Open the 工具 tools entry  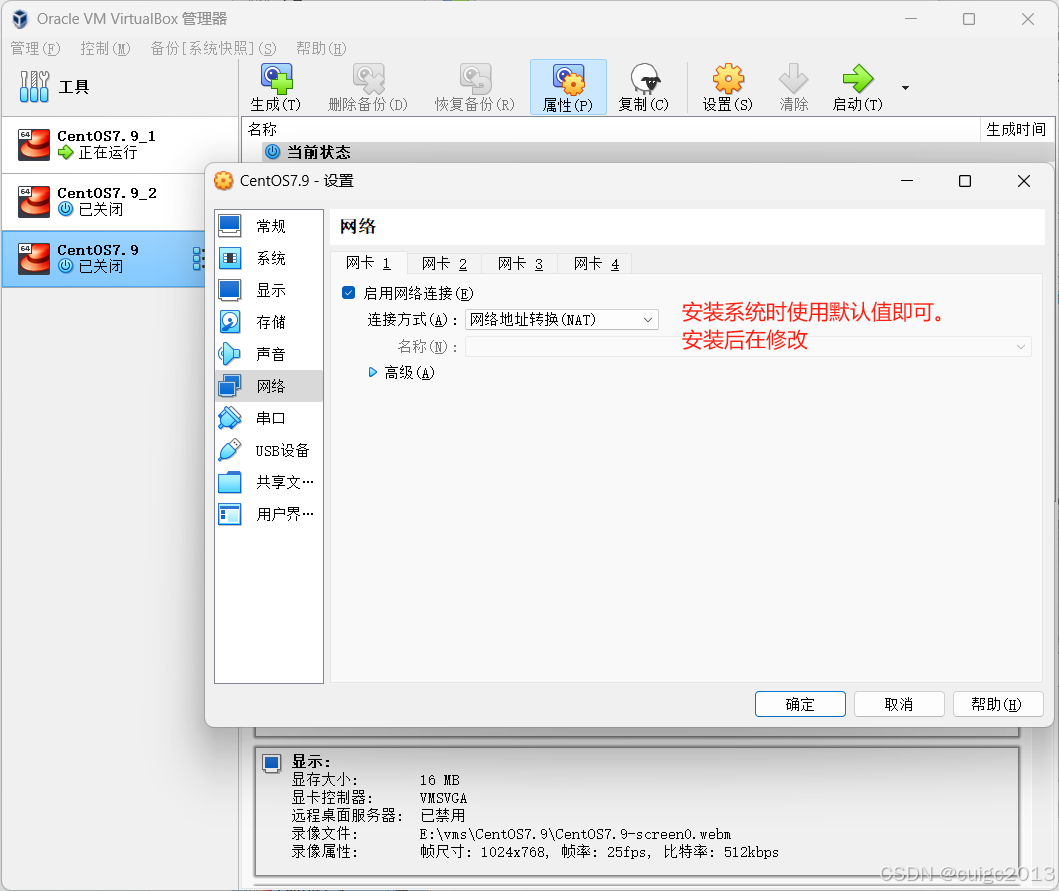pyautogui.click(x=120, y=86)
